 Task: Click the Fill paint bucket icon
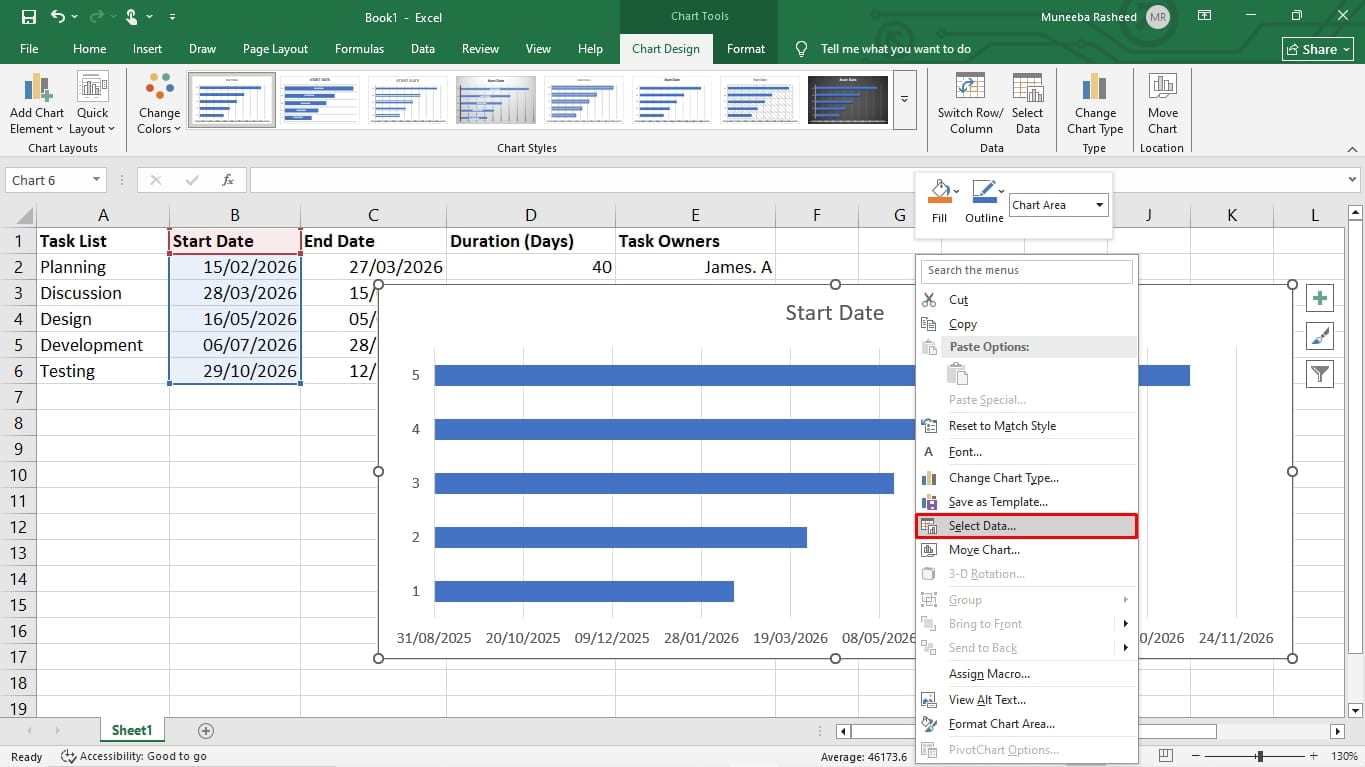click(940, 190)
